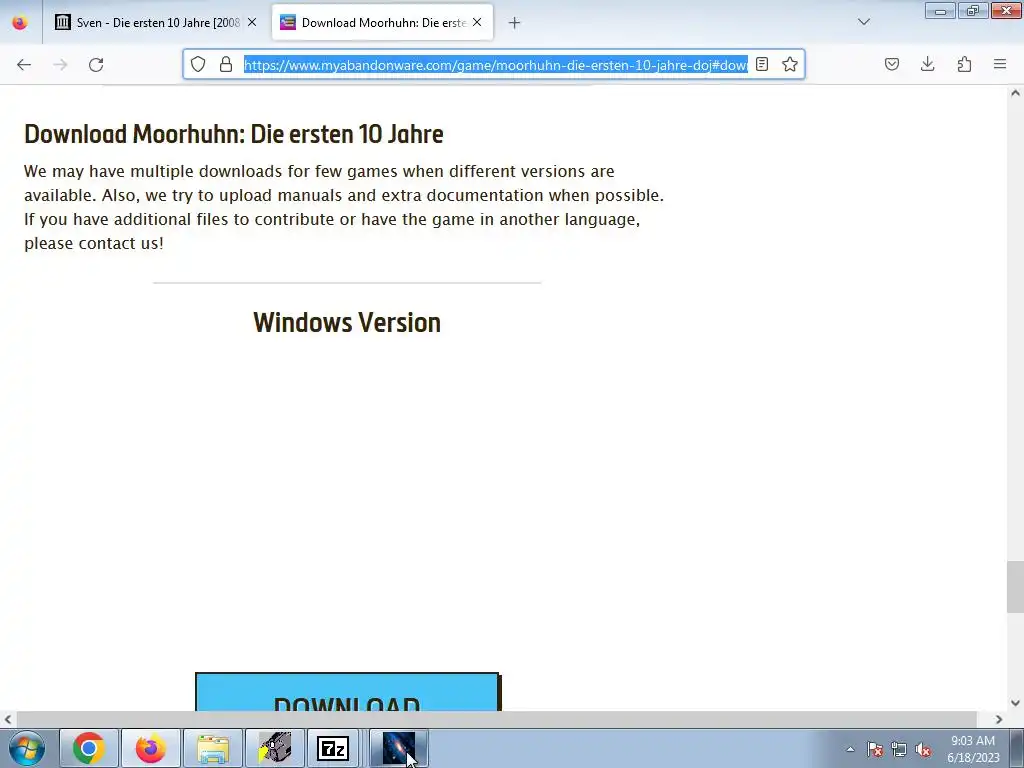This screenshot has height=768, width=1024.
Task: Click 'Windows Version' heading text
Action: click(x=347, y=323)
